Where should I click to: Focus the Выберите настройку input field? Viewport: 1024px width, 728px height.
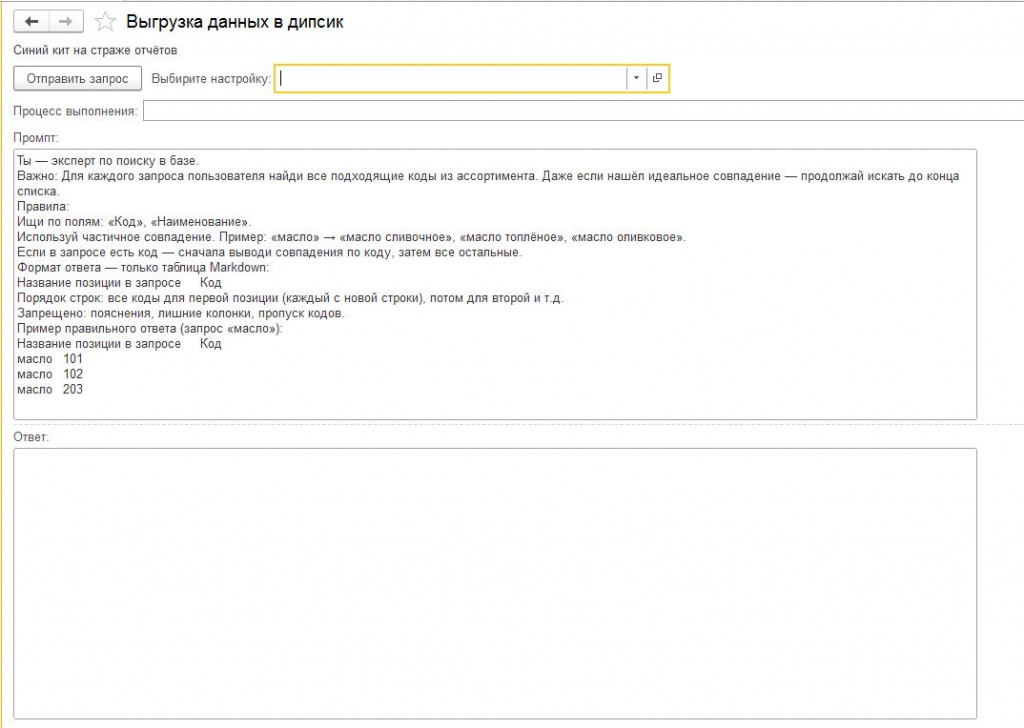tap(451, 78)
